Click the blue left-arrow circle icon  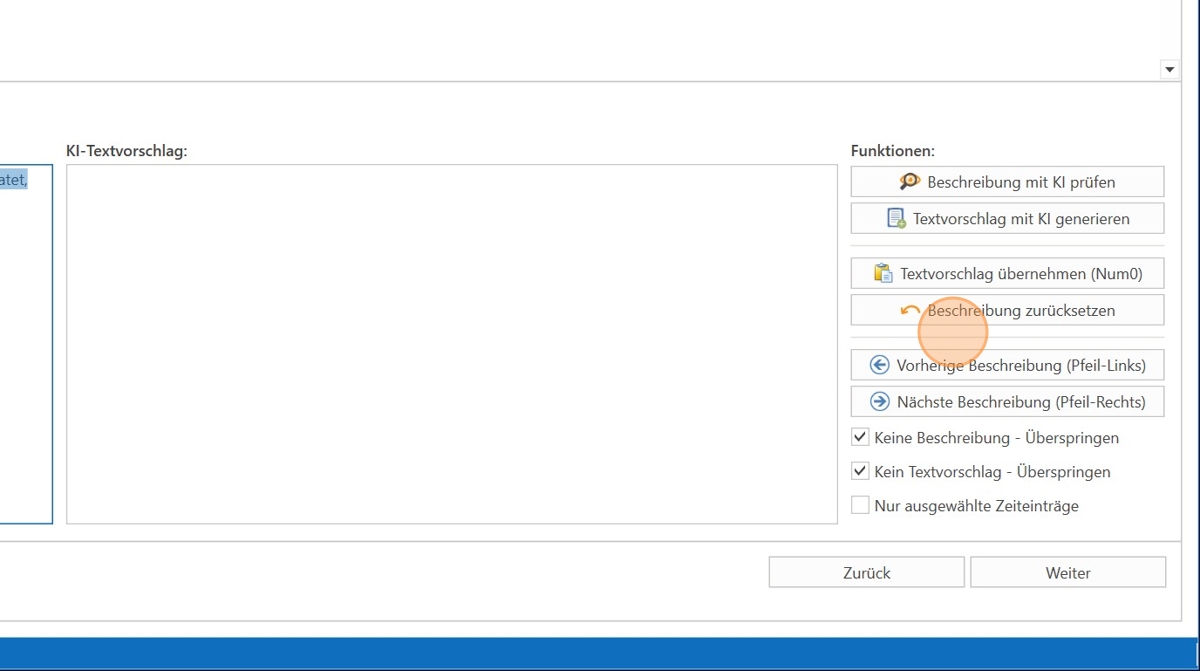[x=880, y=365]
